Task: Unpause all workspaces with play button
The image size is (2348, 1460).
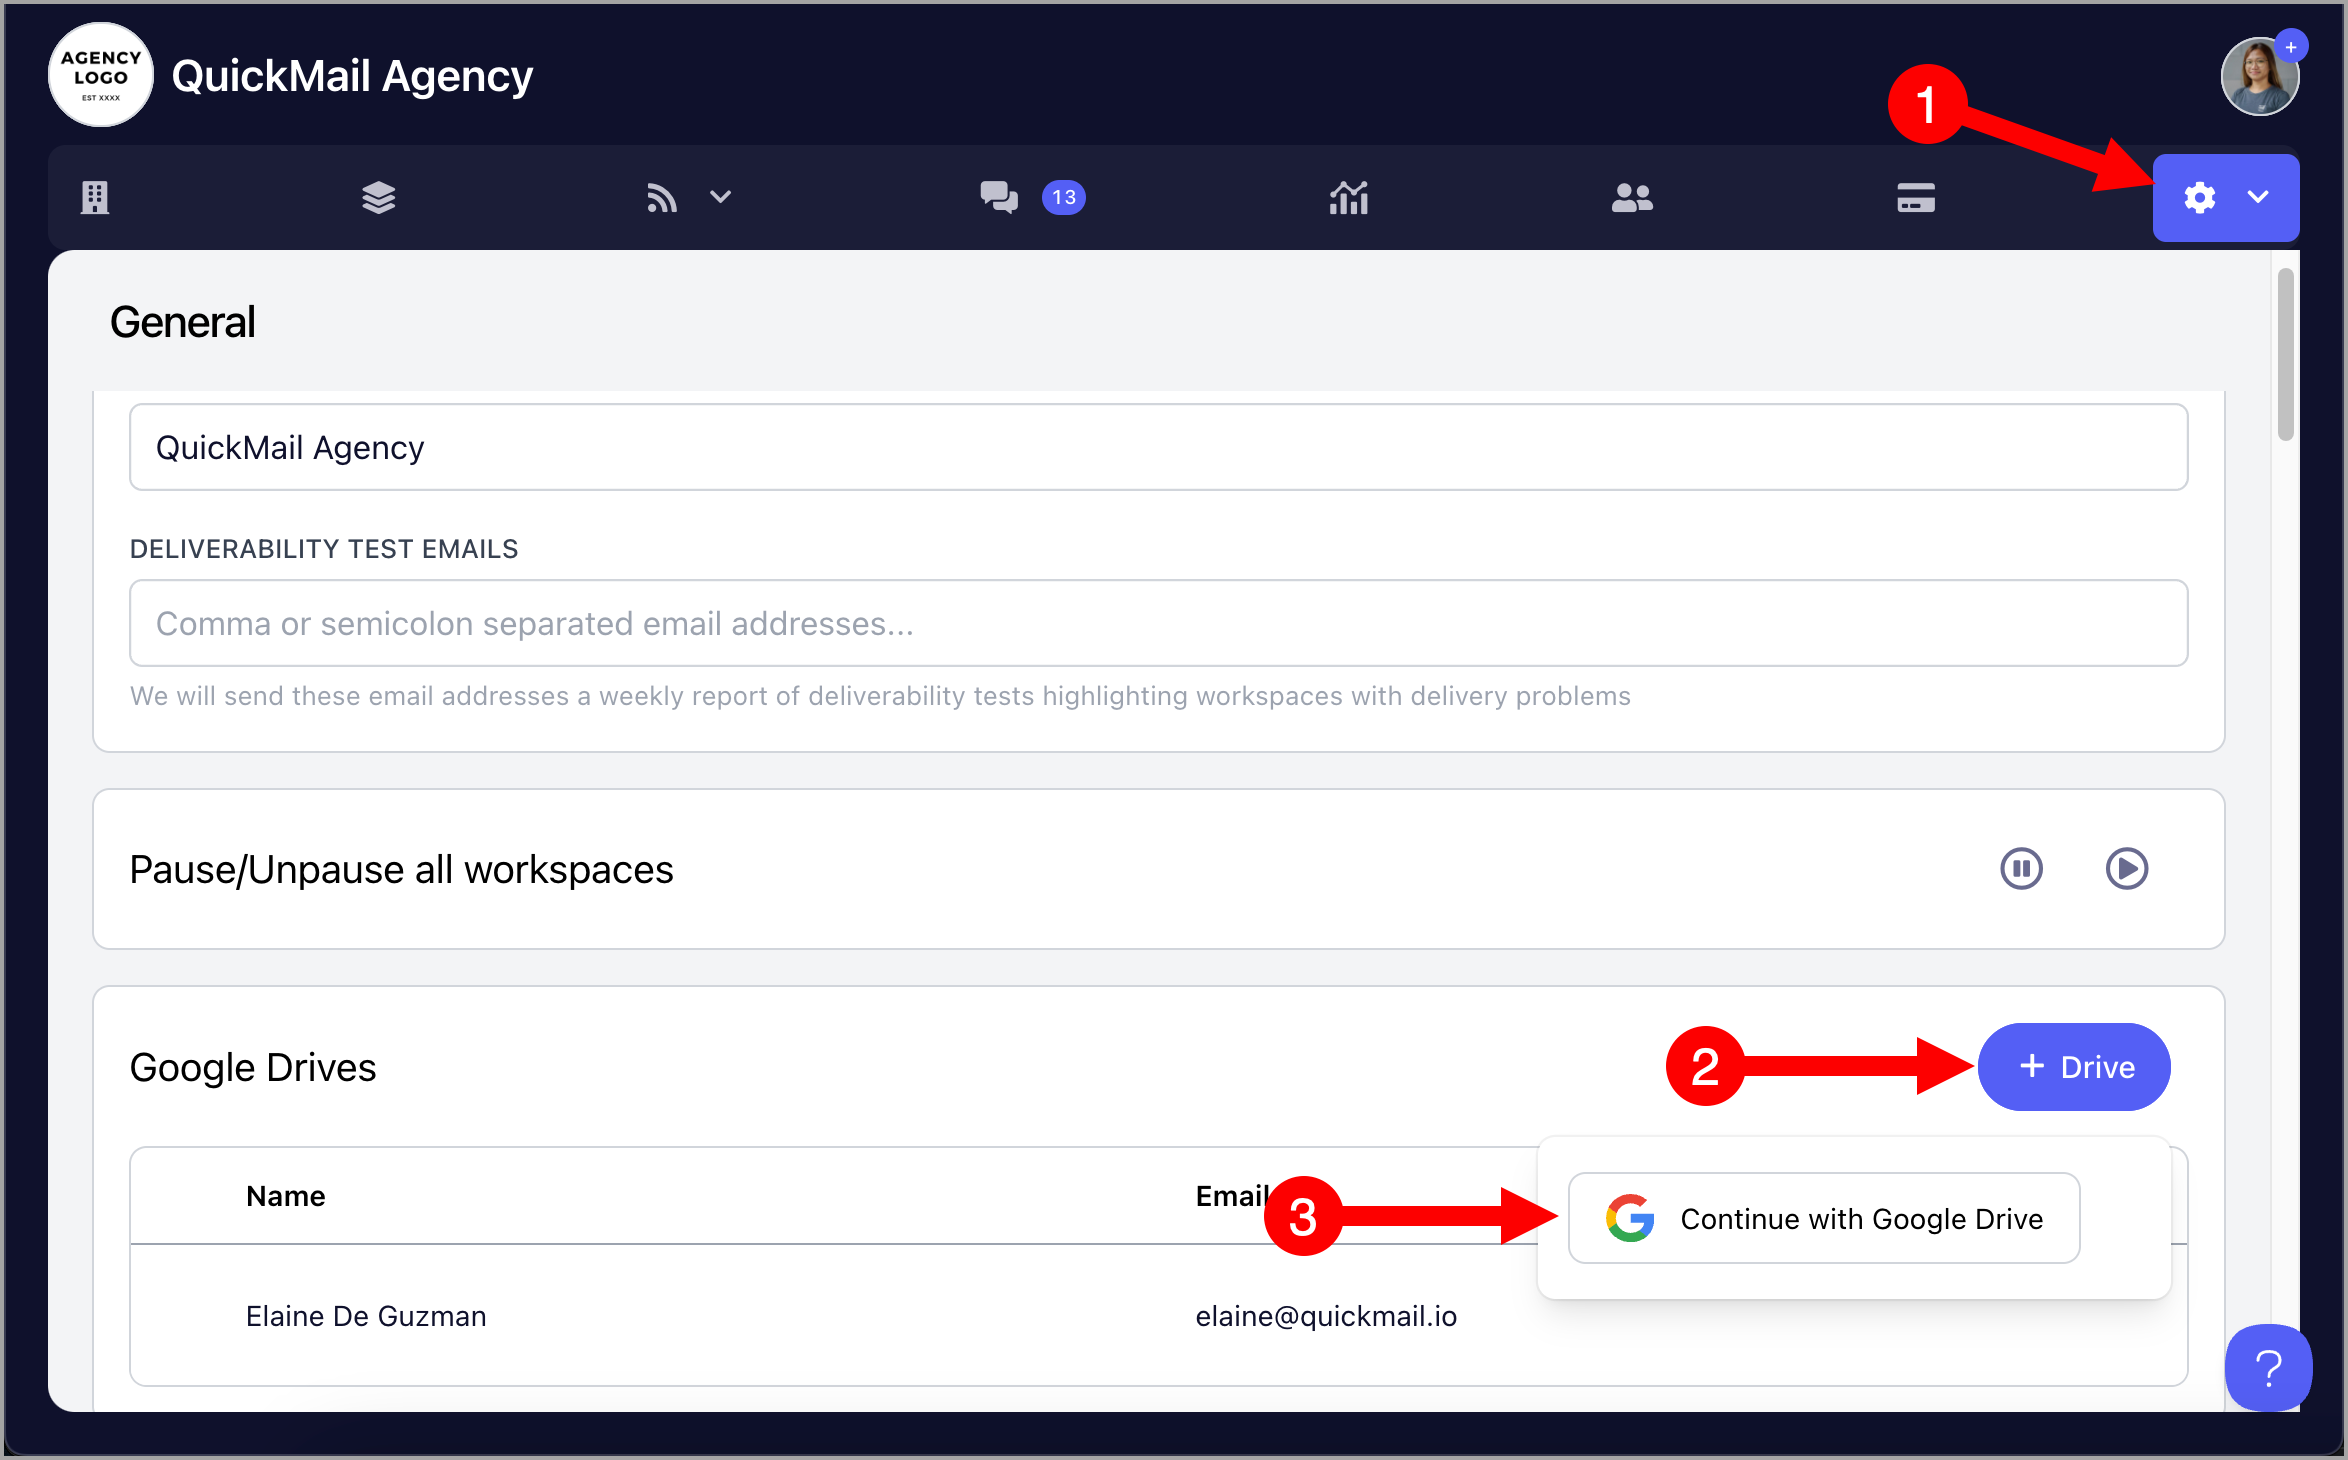Action: coord(2127,868)
